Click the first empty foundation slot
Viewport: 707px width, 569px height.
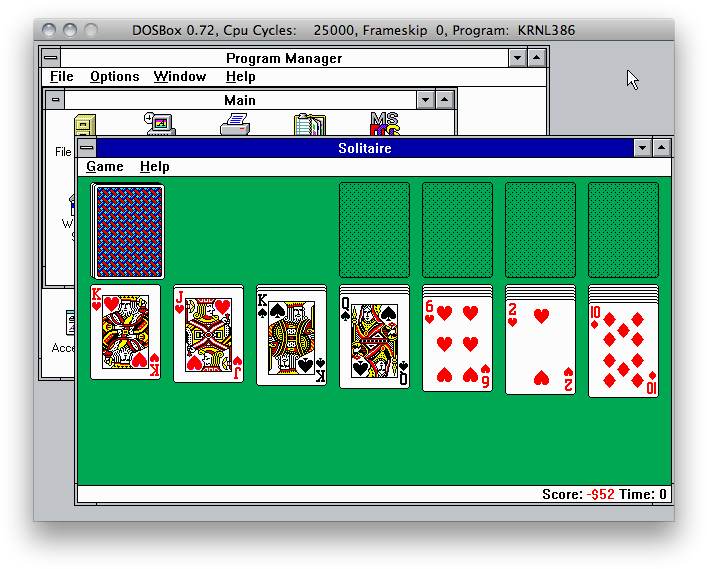(375, 230)
